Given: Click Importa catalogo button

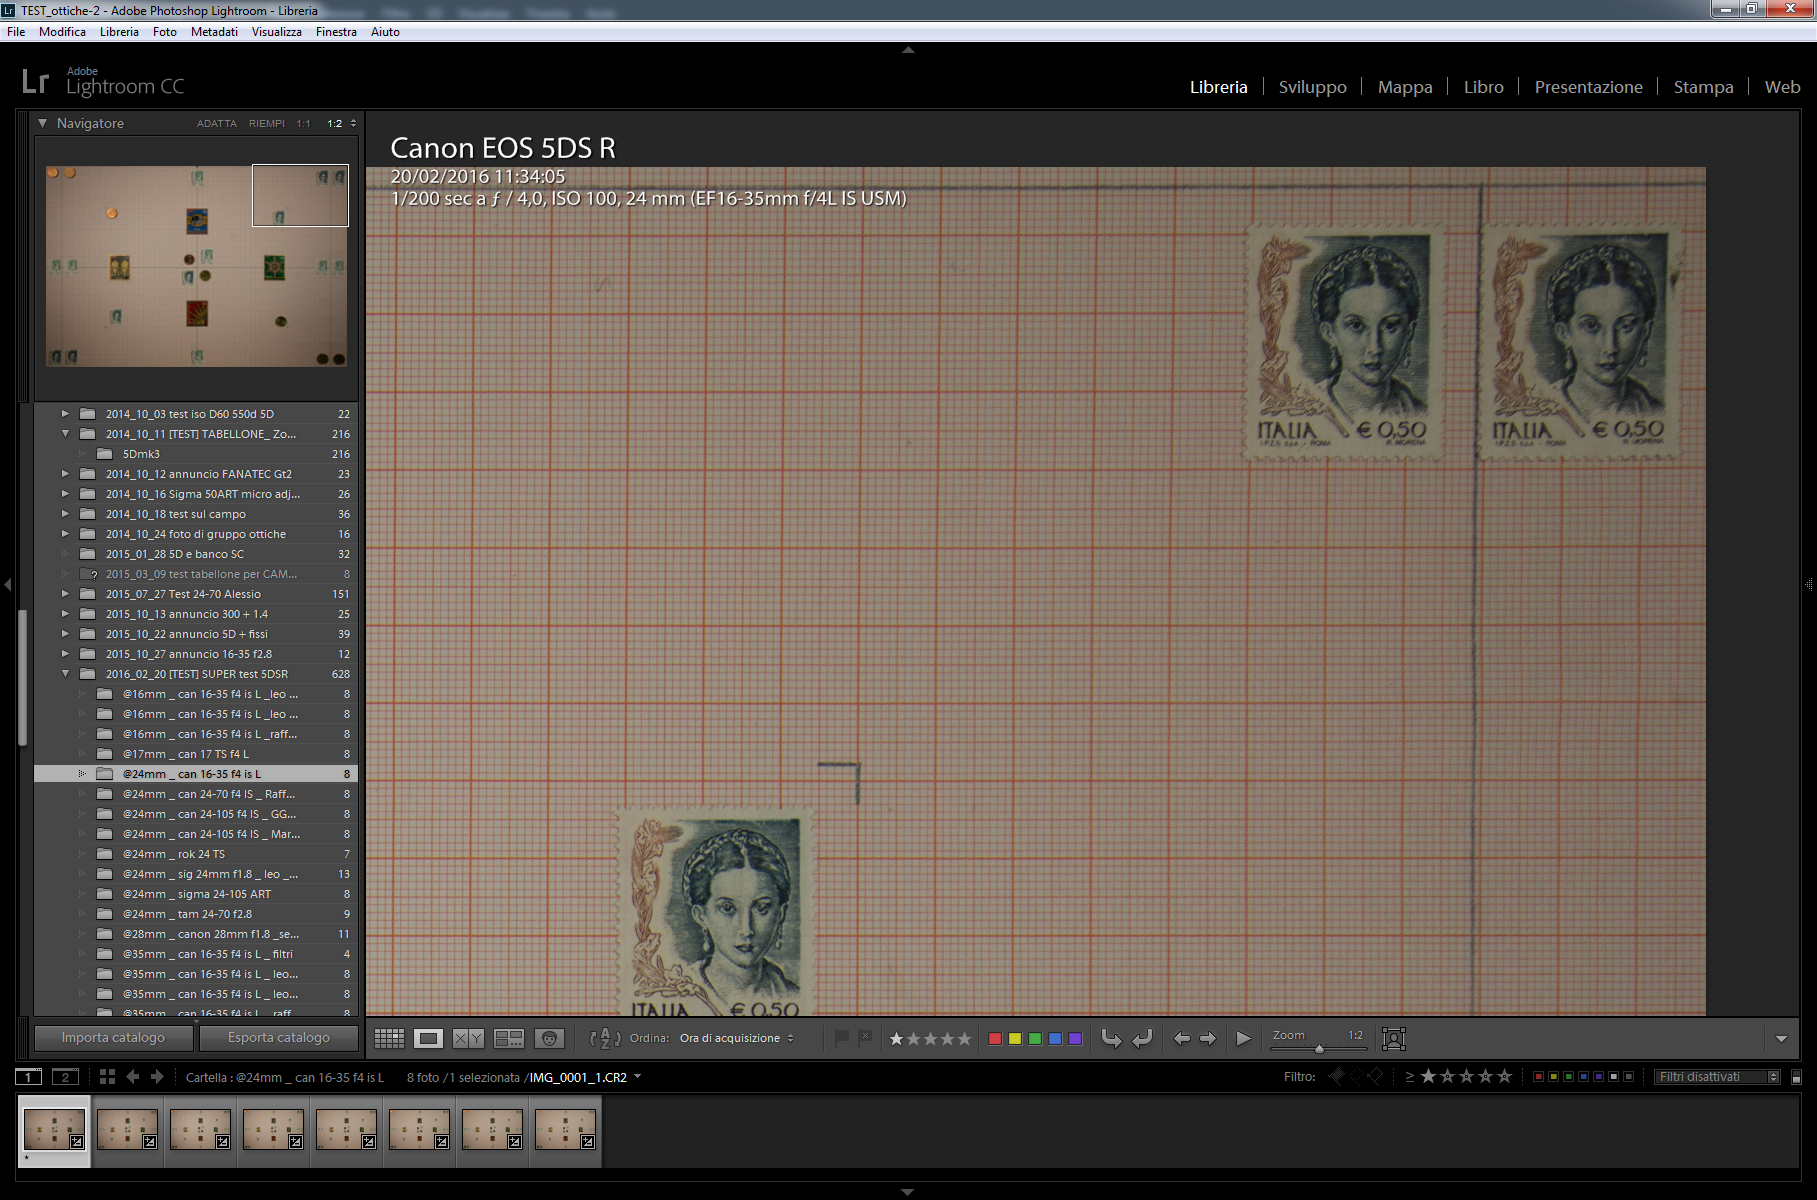Looking at the screenshot, I should pyautogui.click(x=113, y=1038).
